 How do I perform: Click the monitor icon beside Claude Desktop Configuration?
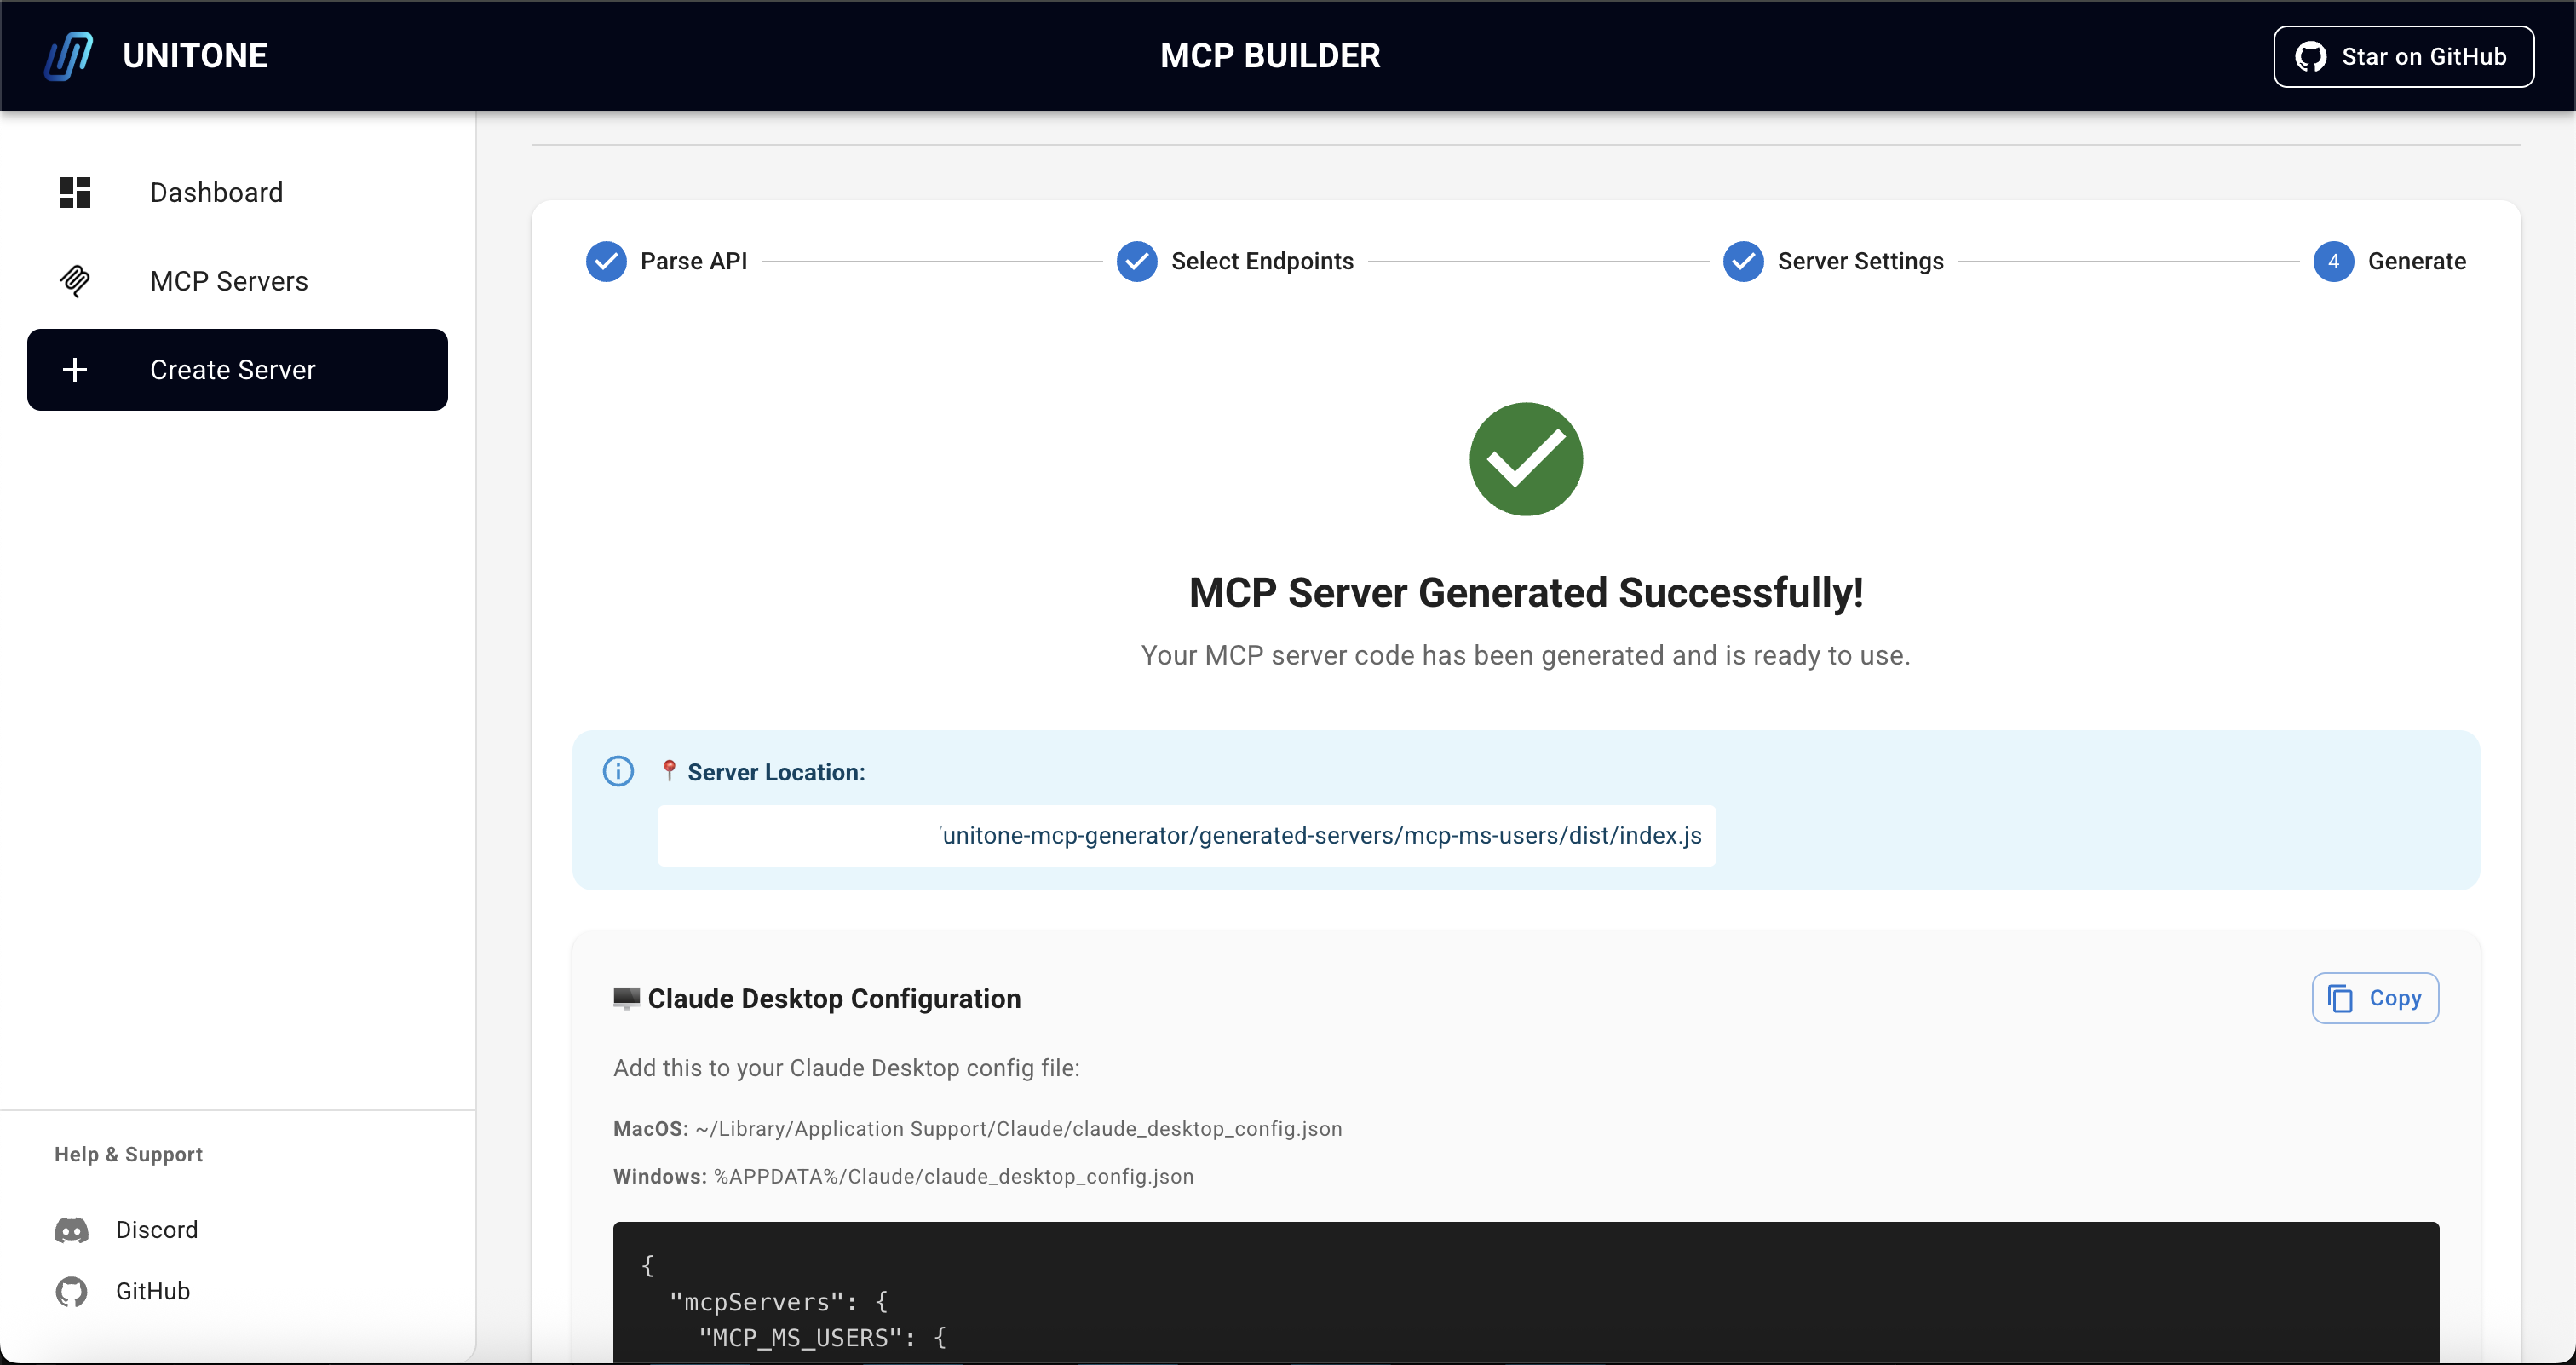pos(626,998)
